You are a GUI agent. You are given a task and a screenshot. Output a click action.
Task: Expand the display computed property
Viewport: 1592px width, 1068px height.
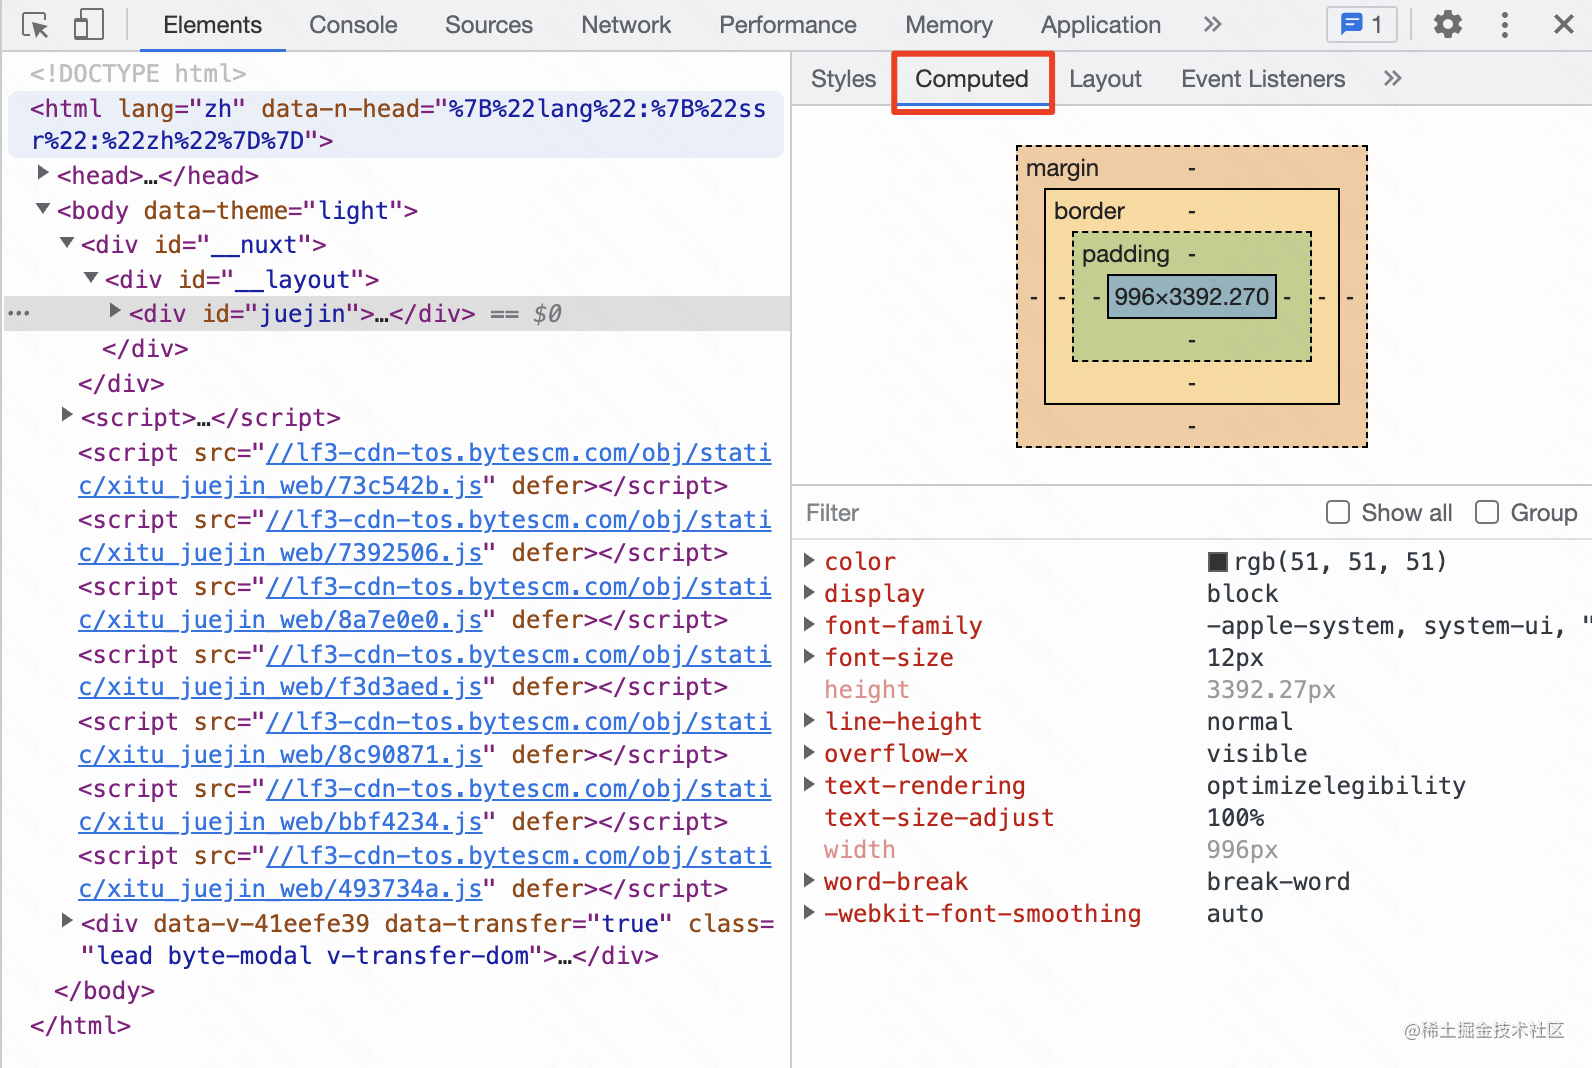tap(810, 592)
